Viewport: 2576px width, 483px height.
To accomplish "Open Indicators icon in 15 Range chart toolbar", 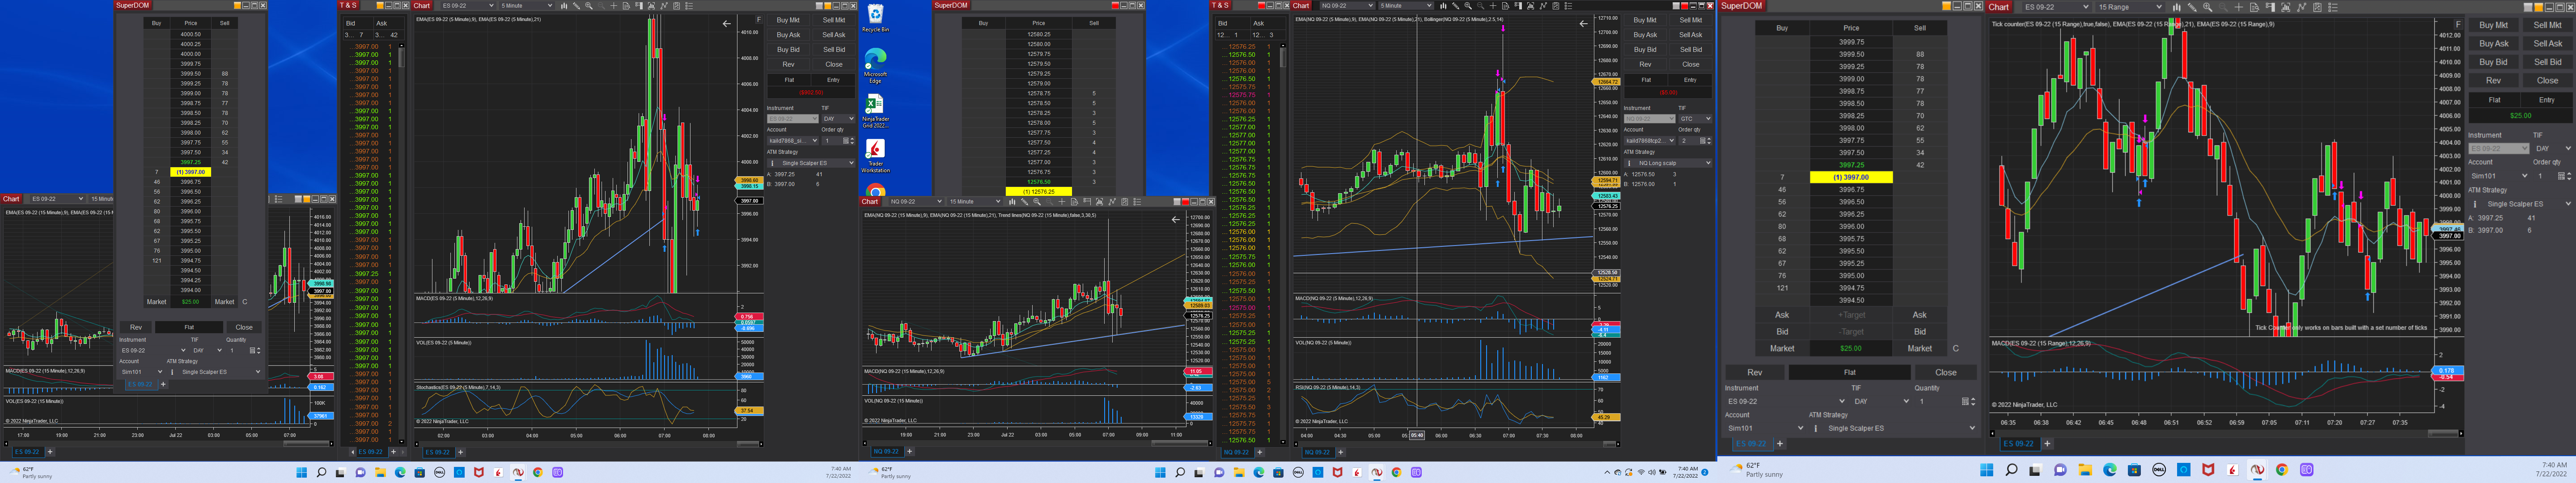I will pyautogui.click(x=2302, y=7).
